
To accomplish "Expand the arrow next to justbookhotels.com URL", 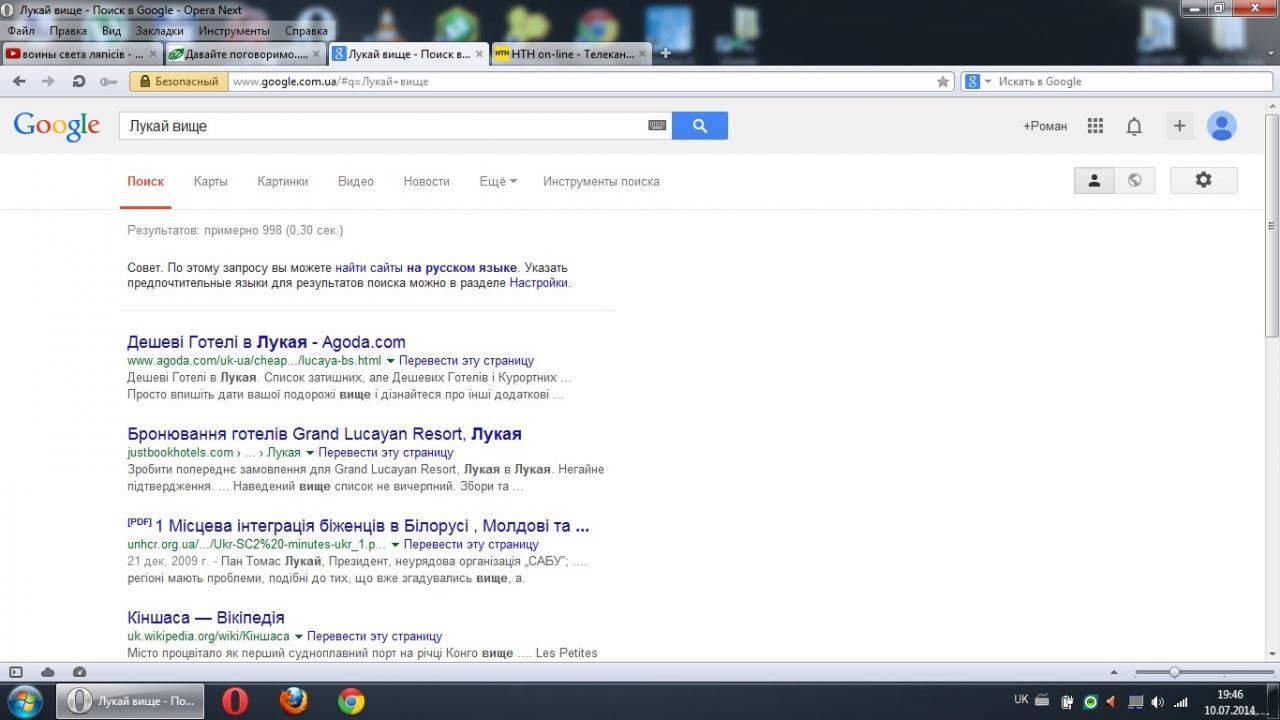I will point(310,453).
